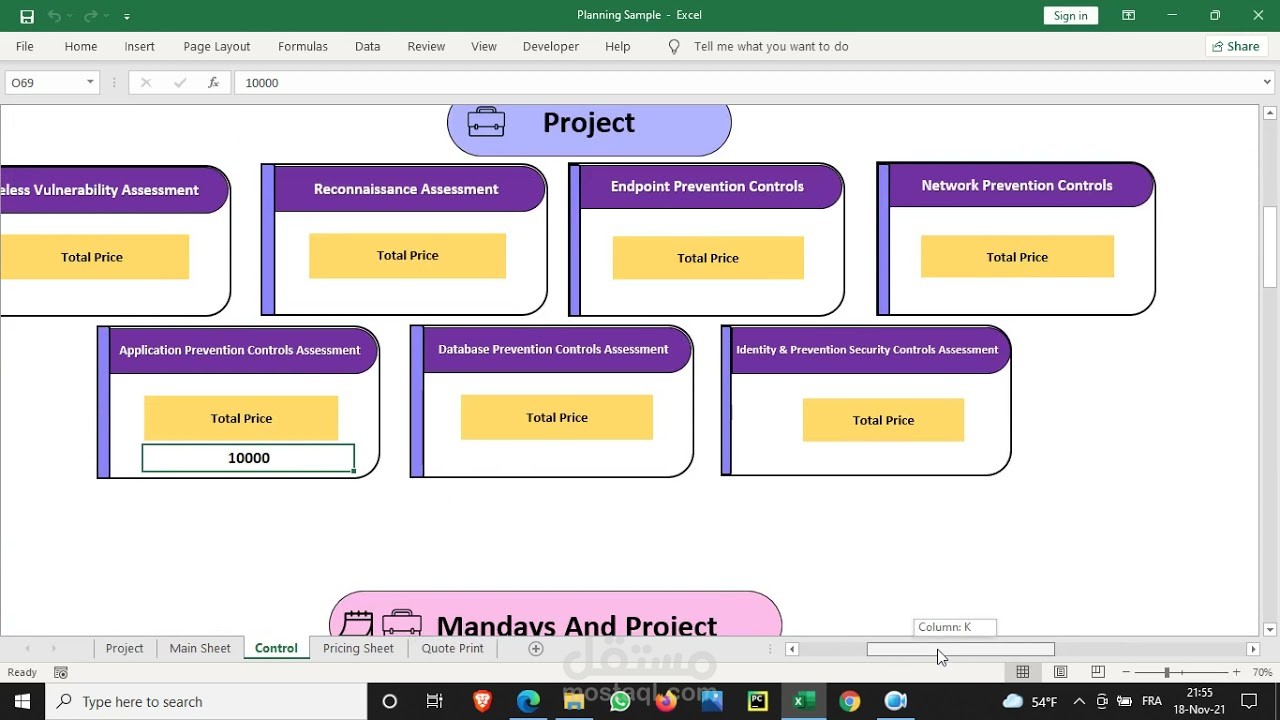Screen dimensions: 1280x720
Task: Open the Help ribbon tab
Action: point(618,46)
